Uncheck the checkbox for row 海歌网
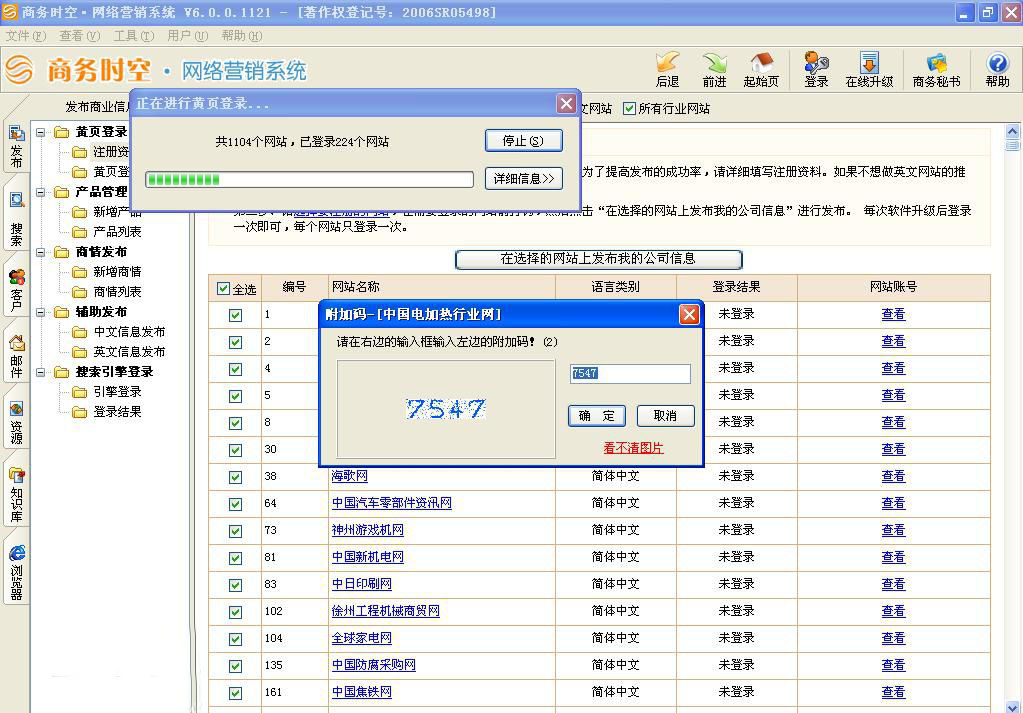The width and height of the screenshot is (1023, 713). (x=235, y=477)
